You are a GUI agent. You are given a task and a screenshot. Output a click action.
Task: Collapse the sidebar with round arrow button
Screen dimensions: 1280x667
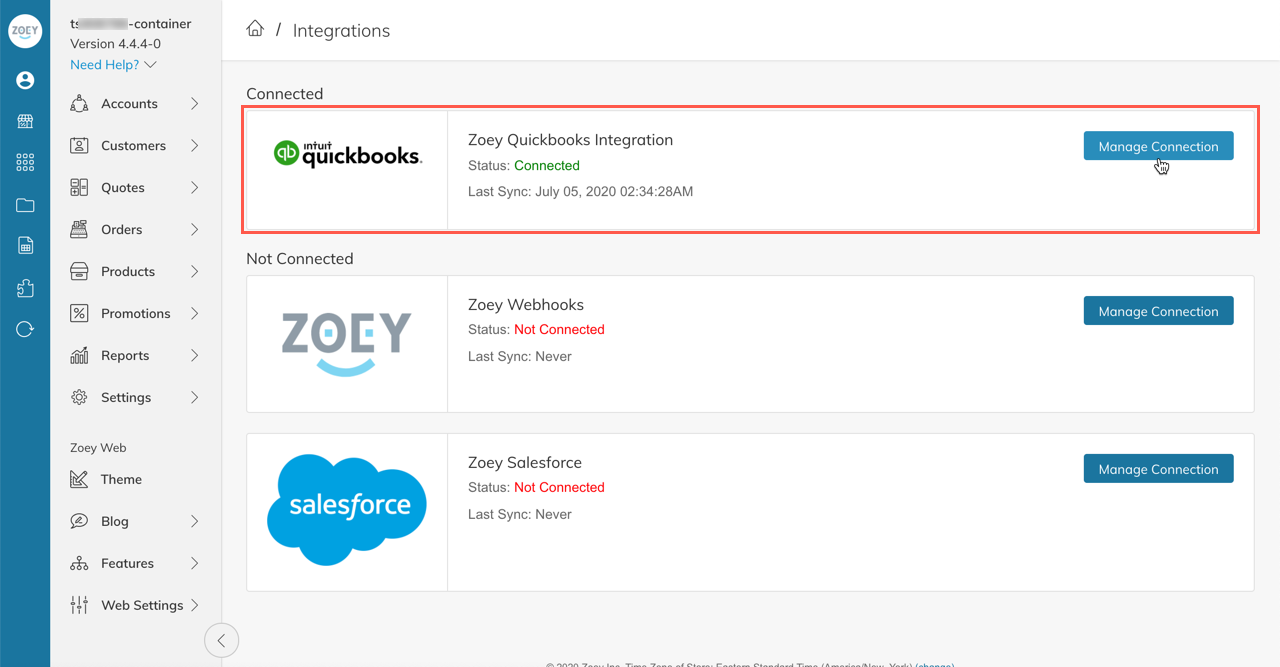coord(221,640)
